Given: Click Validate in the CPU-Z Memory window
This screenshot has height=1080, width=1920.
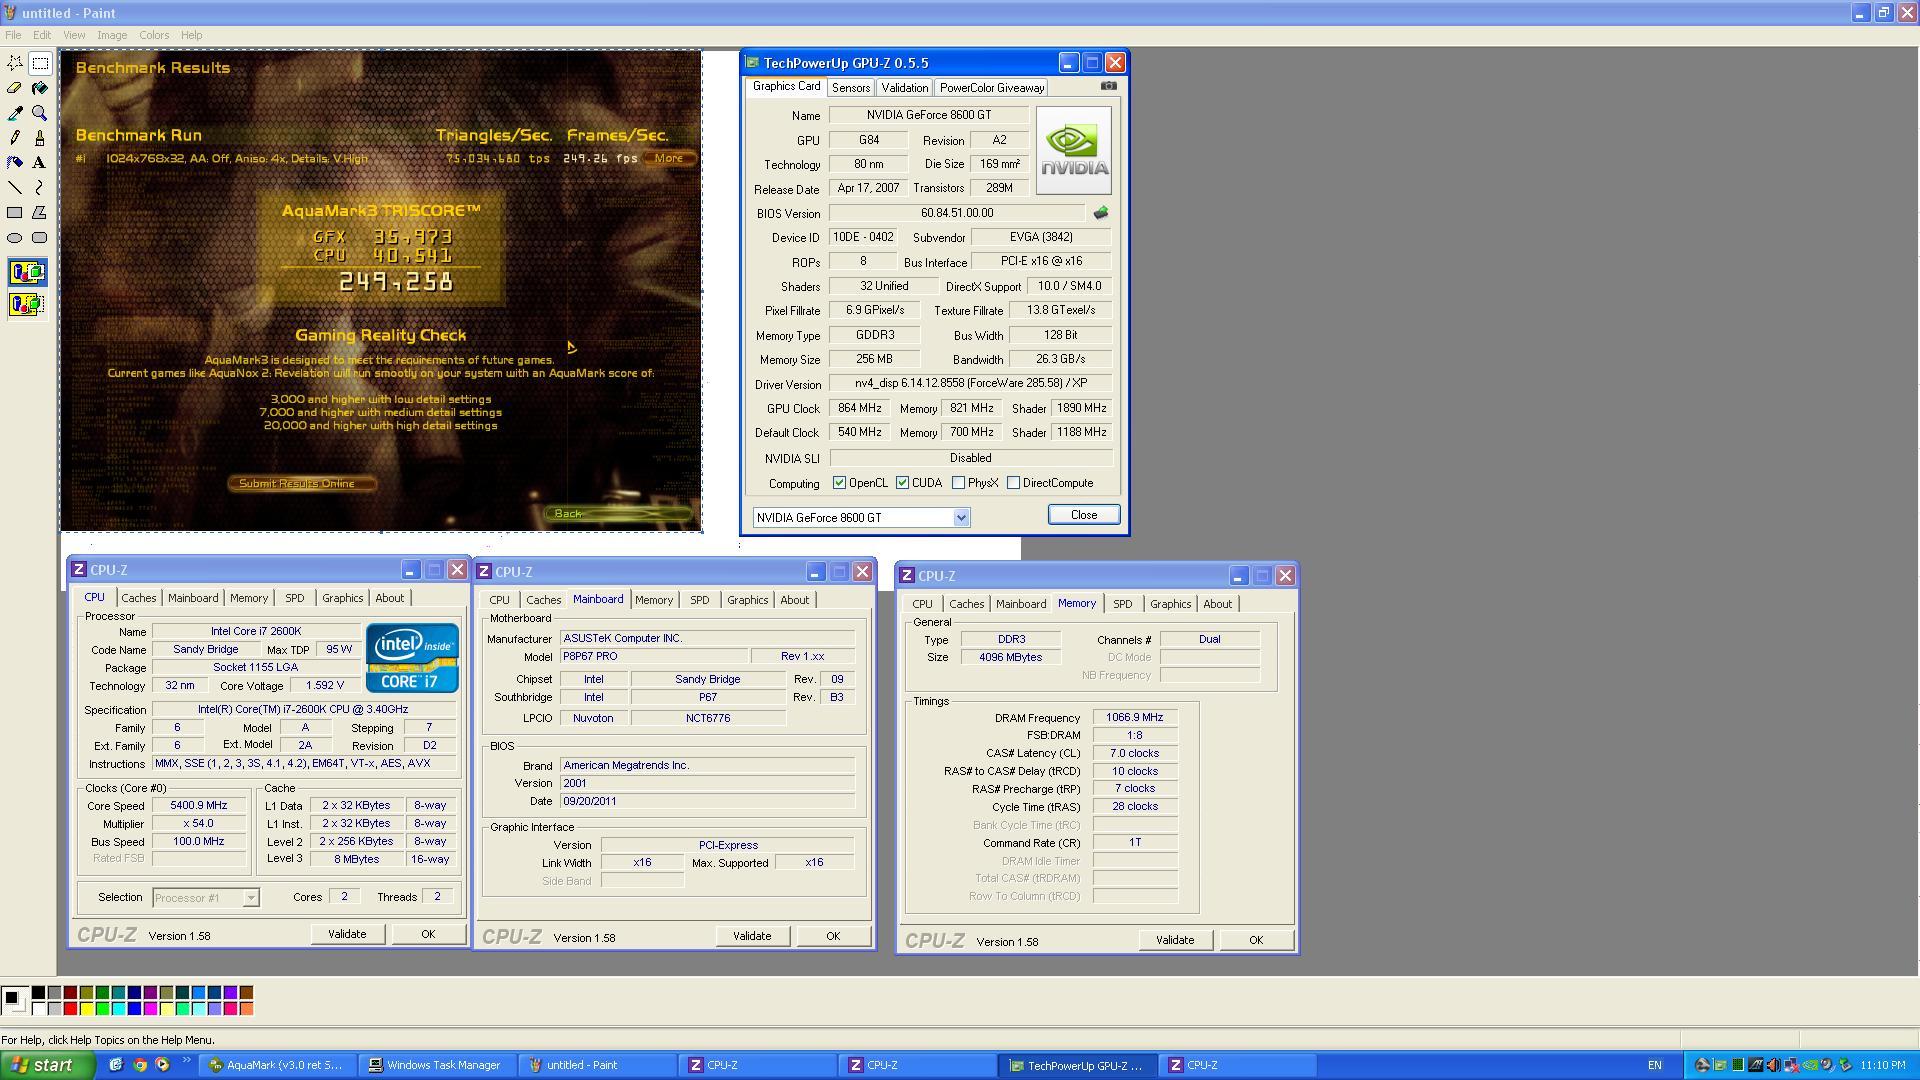Looking at the screenshot, I should click(x=1175, y=940).
